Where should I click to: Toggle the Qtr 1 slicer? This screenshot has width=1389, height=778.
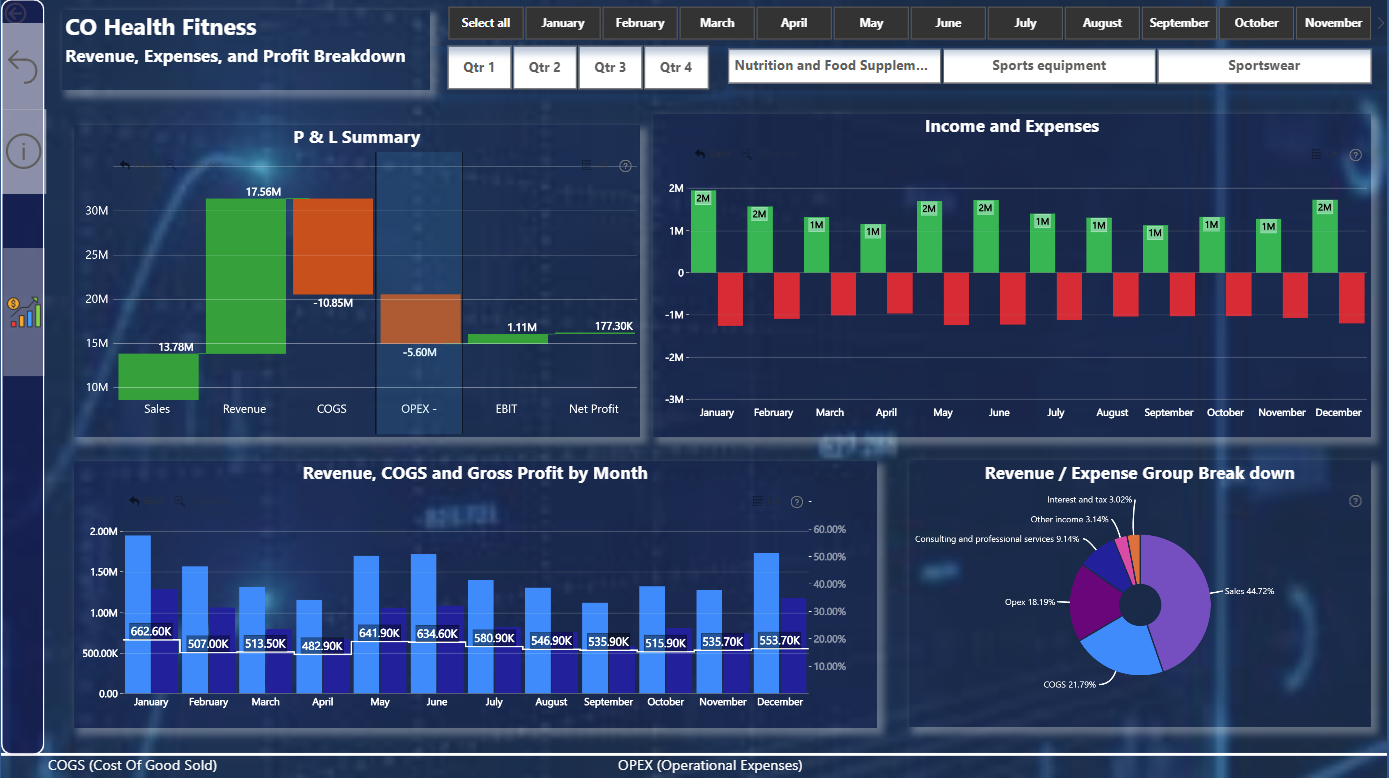(479, 67)
